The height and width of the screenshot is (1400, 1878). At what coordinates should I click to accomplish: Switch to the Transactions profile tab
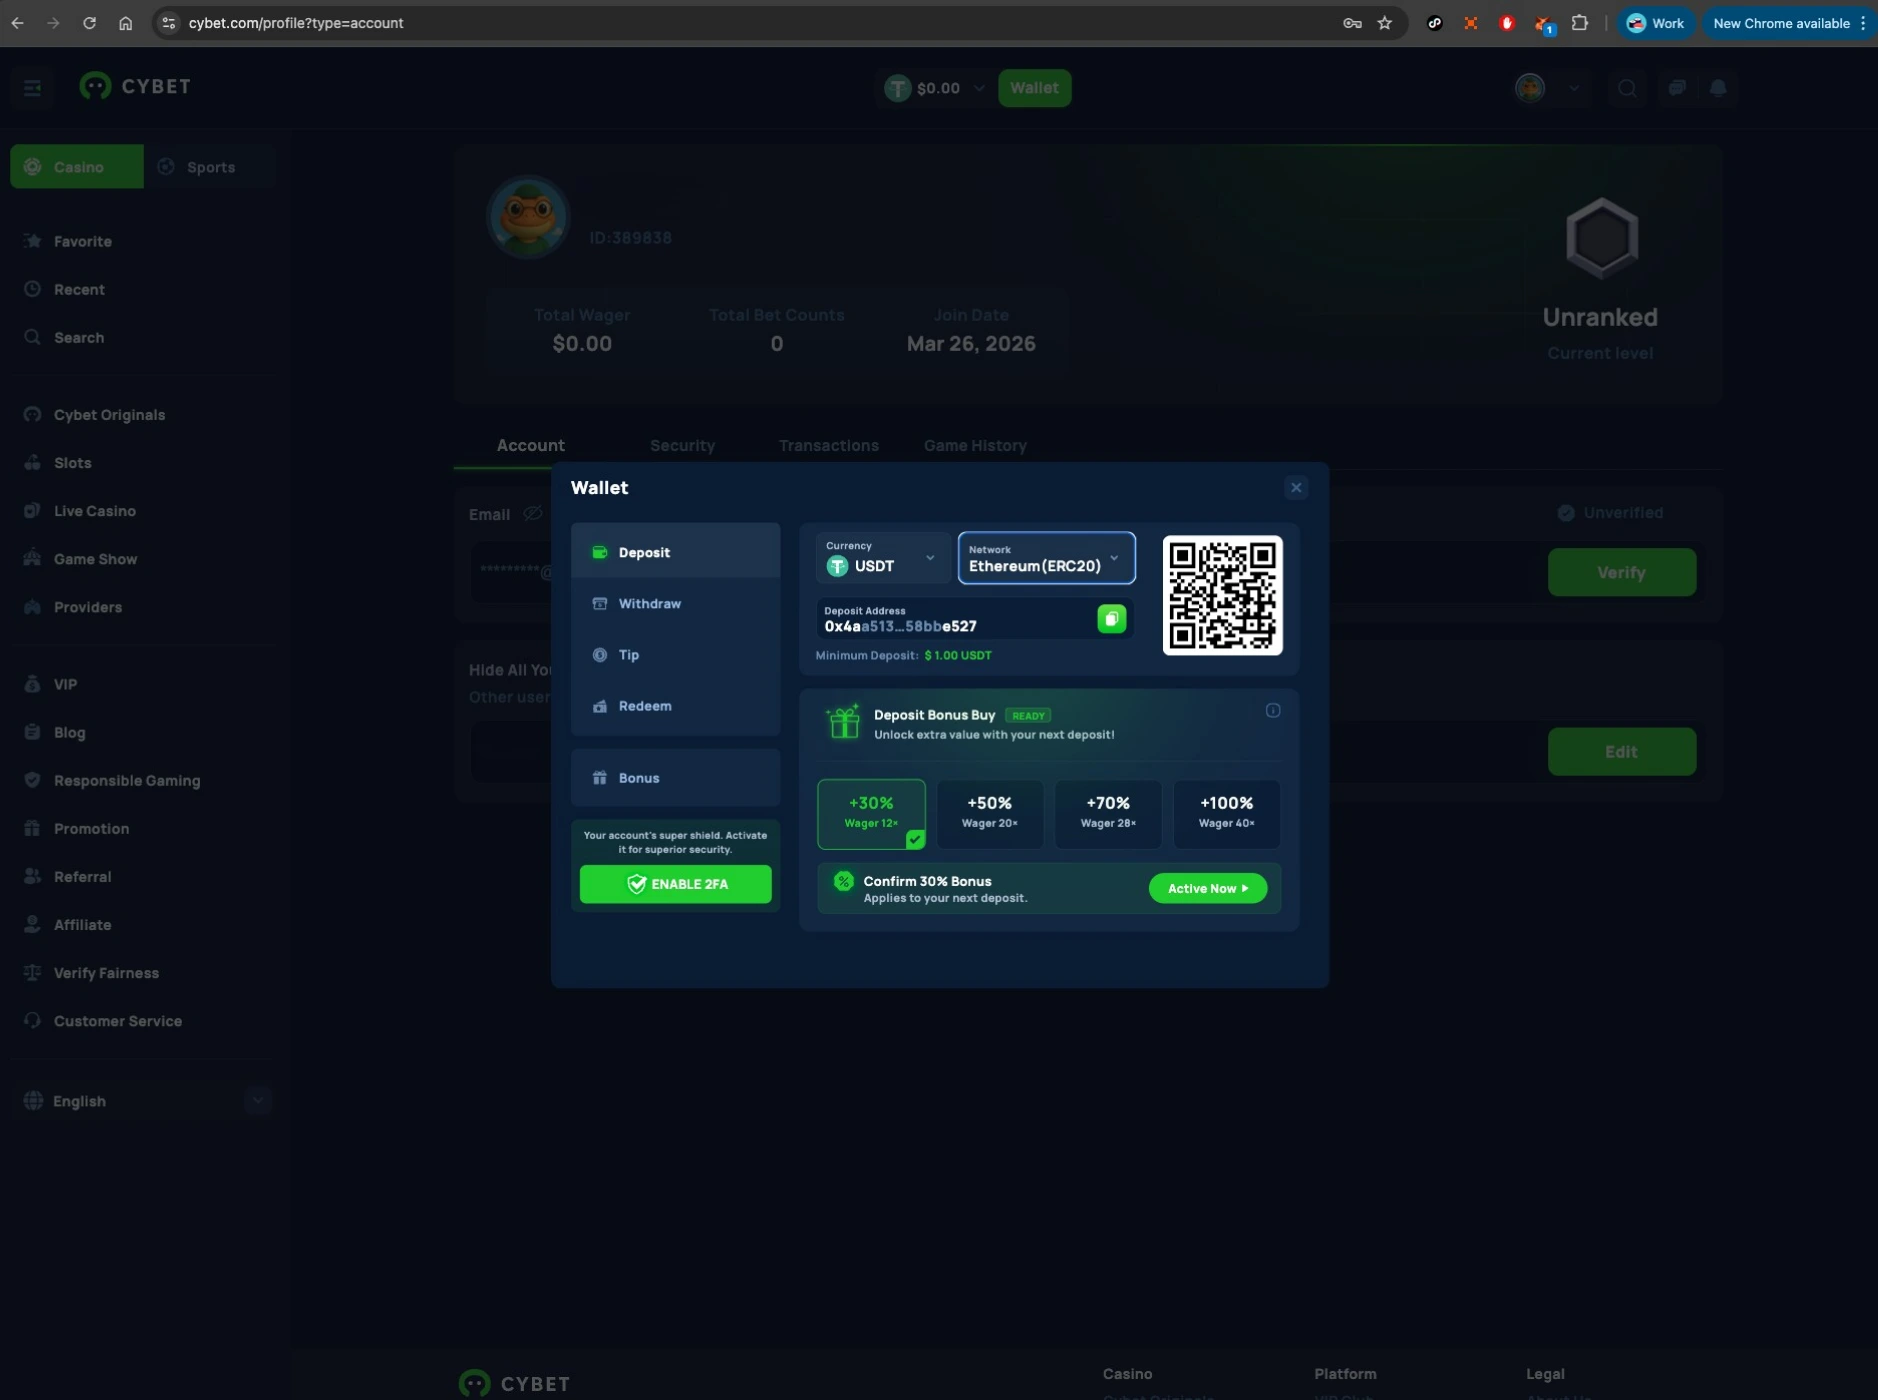point(828,445)
